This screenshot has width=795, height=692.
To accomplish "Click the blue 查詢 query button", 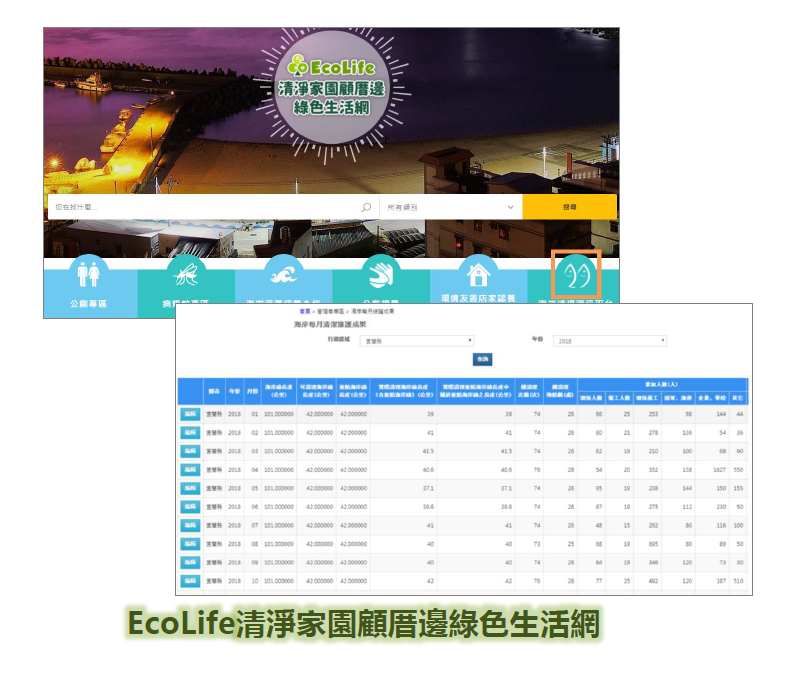I will click(x=482, y=360).
